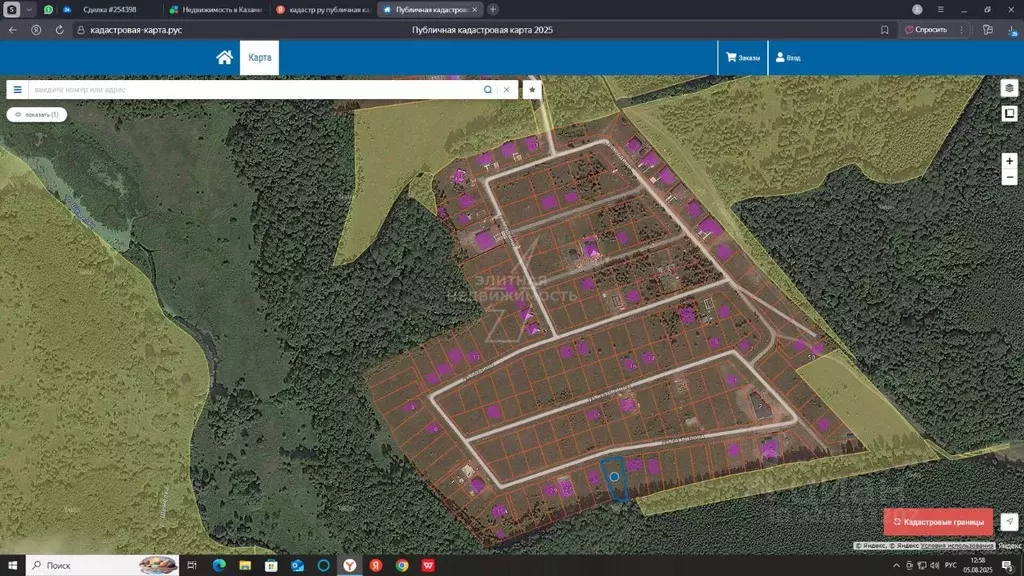The image size is (1024, 576).
Task: Open the map layers panel
Action: coord(1009,88)
